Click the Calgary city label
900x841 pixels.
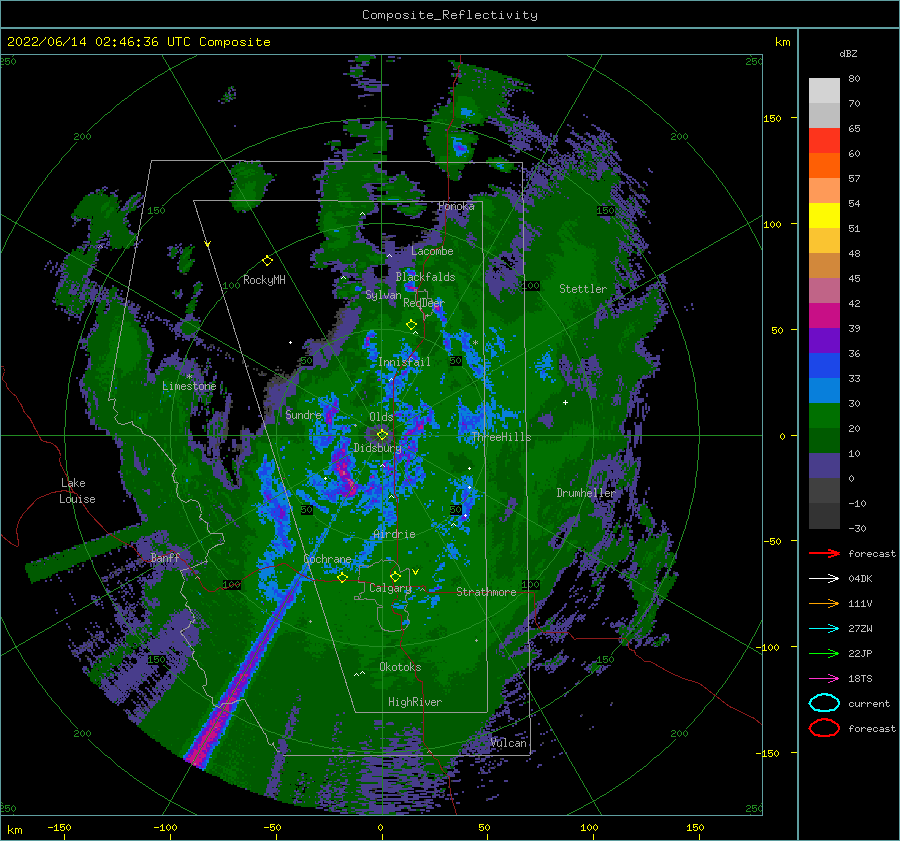[x=390, y=588]
